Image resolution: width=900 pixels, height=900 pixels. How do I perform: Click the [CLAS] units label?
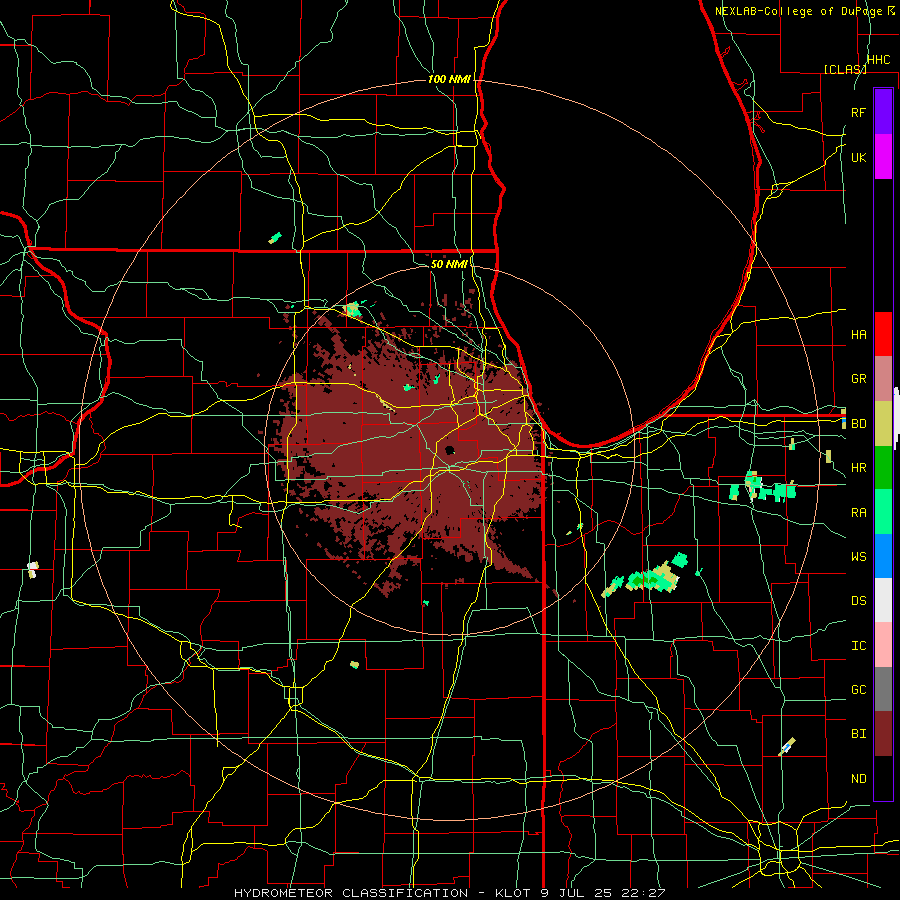(845, 69)
